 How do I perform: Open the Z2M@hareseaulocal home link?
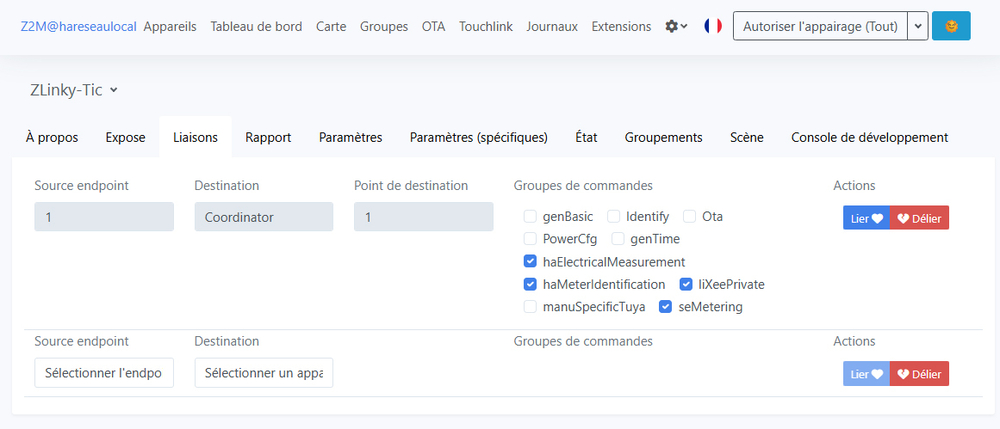click(x=78, y=27)
